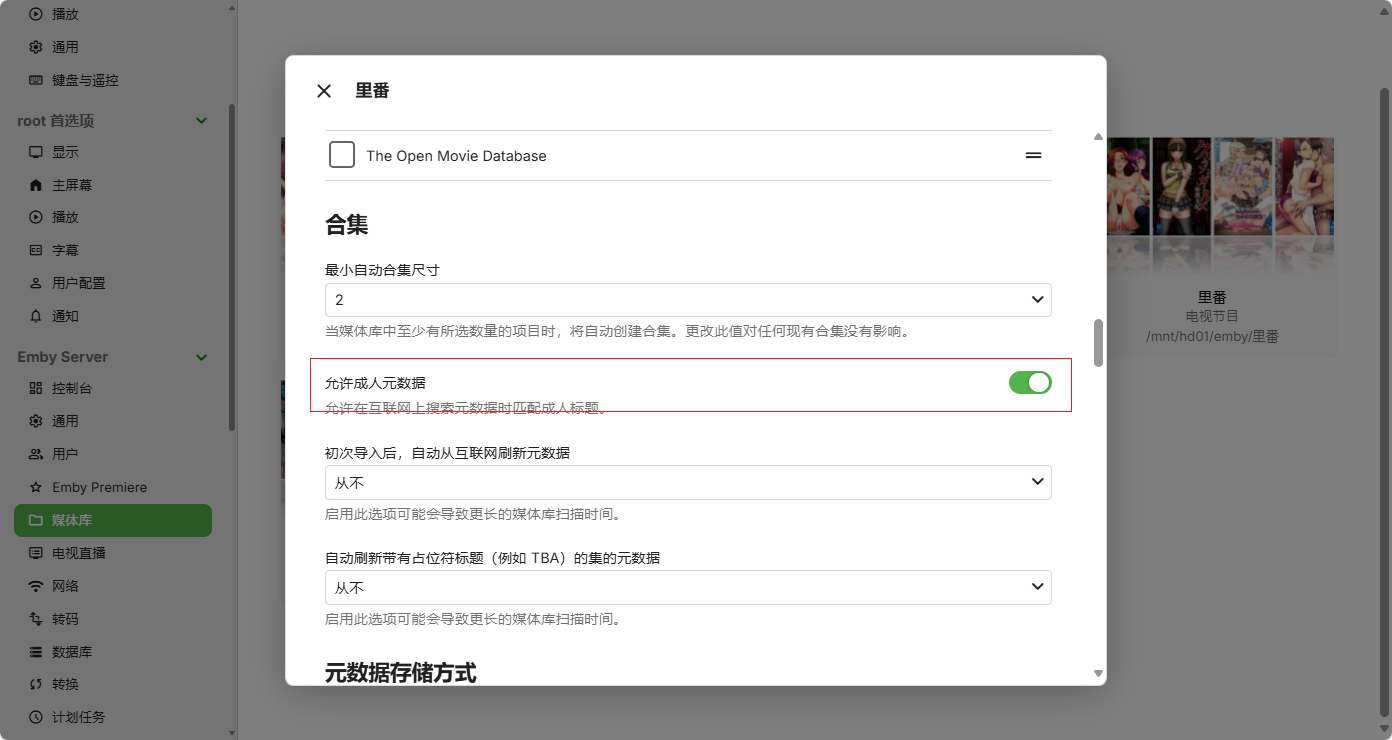The height and width of the screenshot is (740, 1392).
Task: Click the dialog's scroll-down arrow
Action: pyautogui.click(x=1098, y=674)
